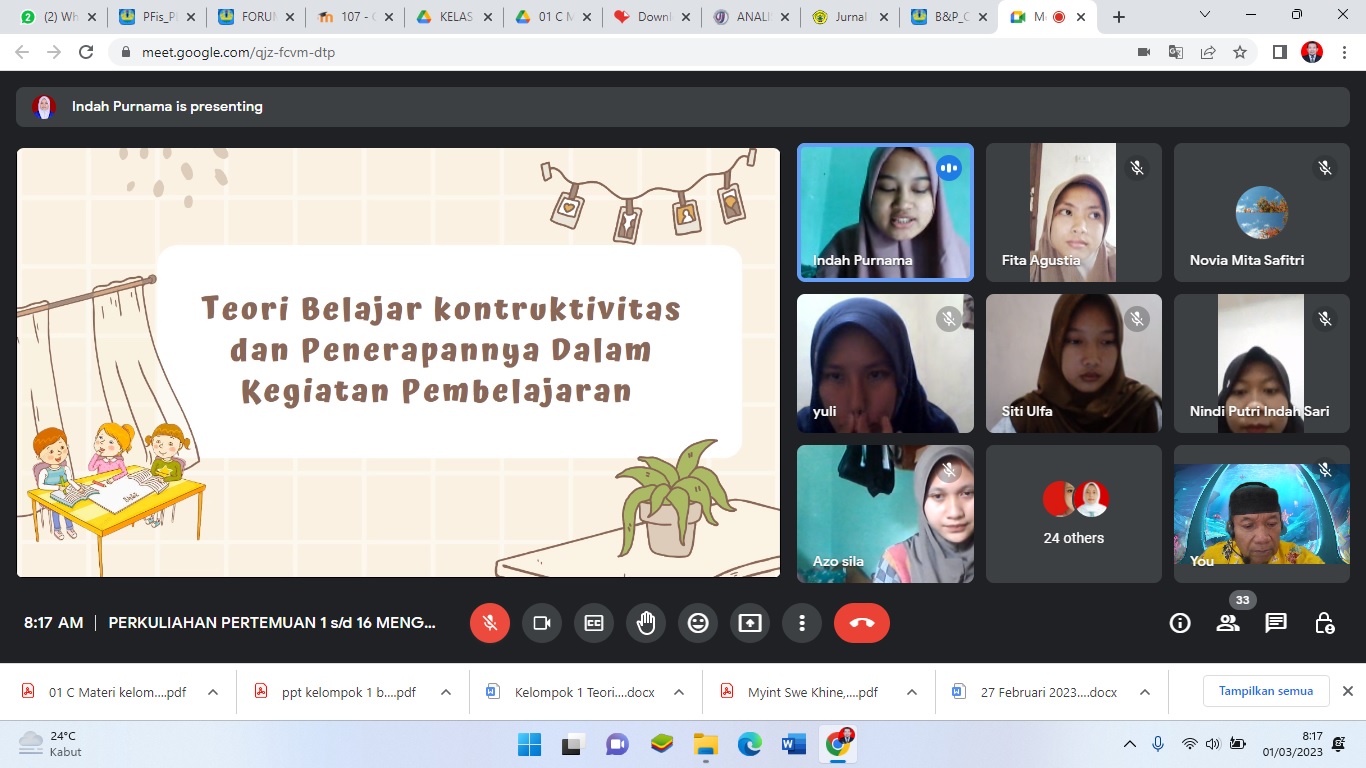This screenshot has height=768, width=1366.
Task: Toggle the camera off
Action: (542, 623)
